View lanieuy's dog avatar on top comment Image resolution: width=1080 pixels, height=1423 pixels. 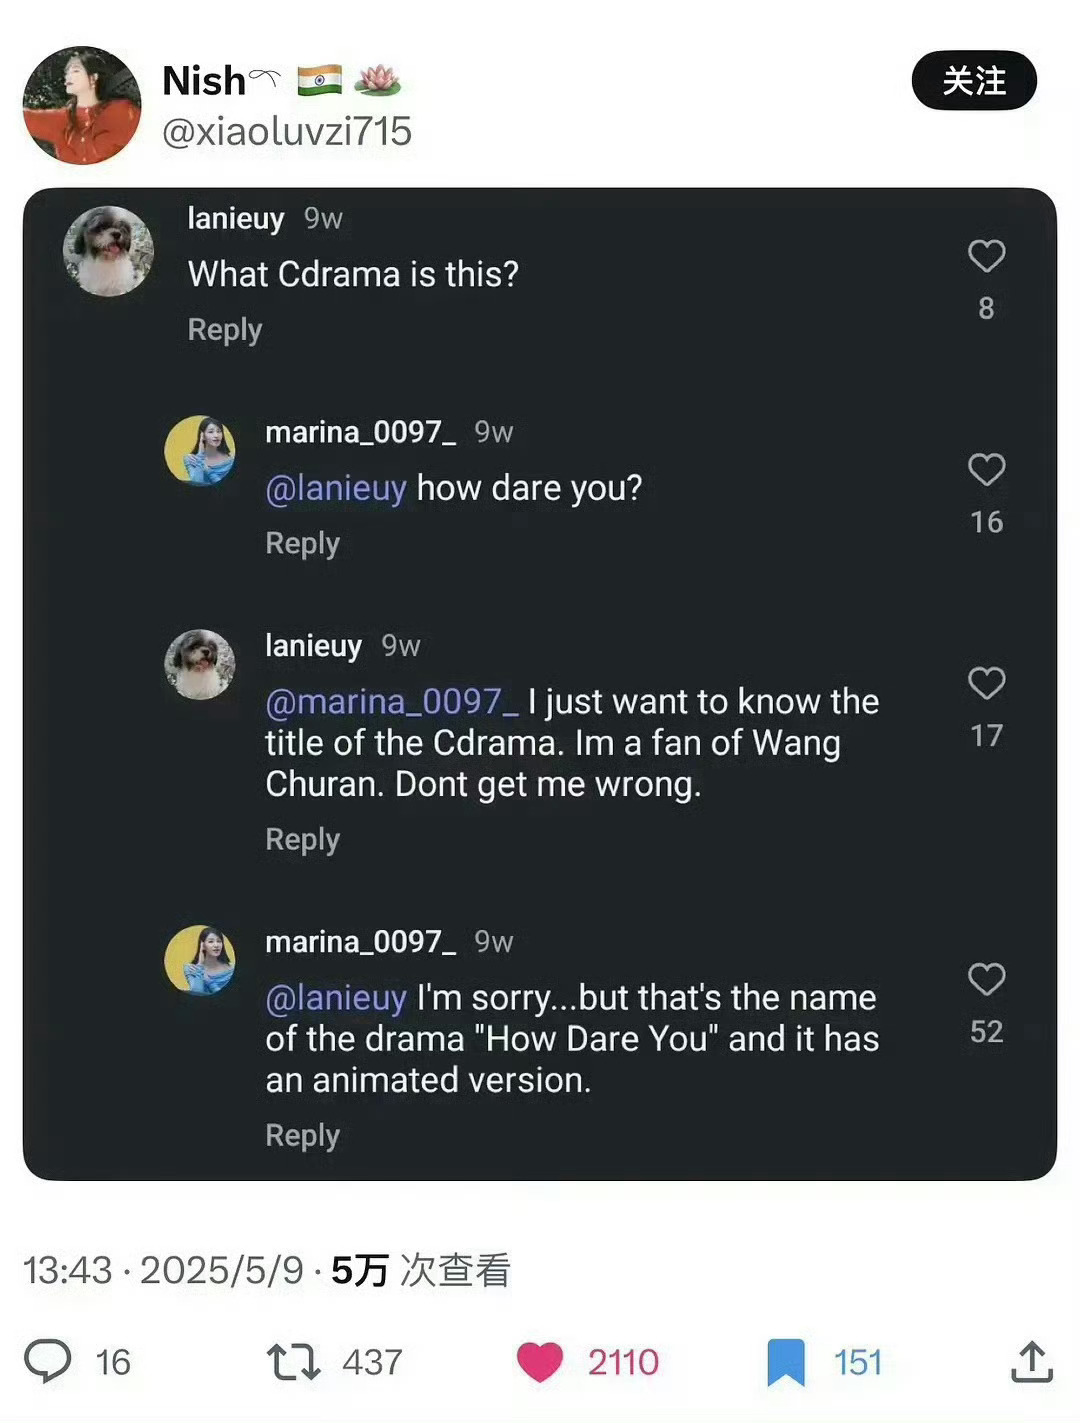[x=108, y=251]
